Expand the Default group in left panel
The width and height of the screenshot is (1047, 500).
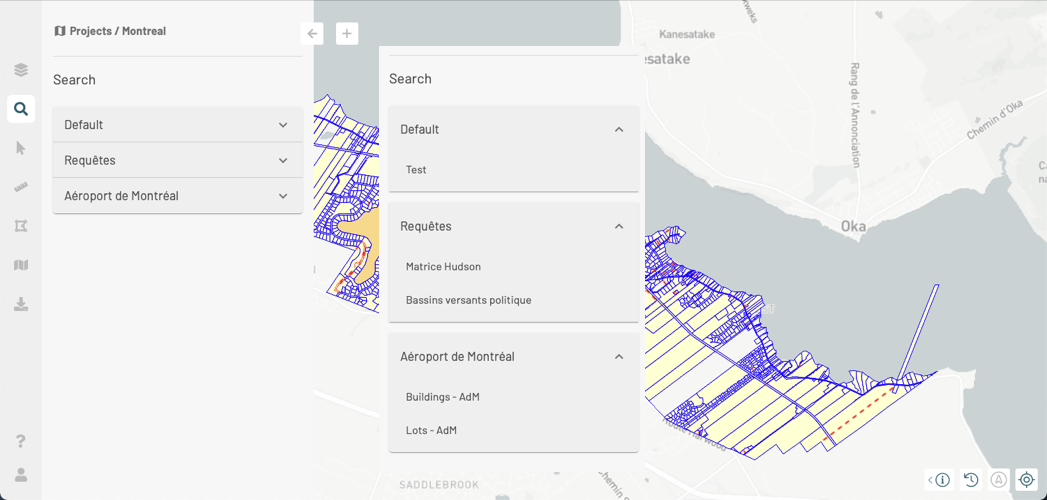coord(177,125)
